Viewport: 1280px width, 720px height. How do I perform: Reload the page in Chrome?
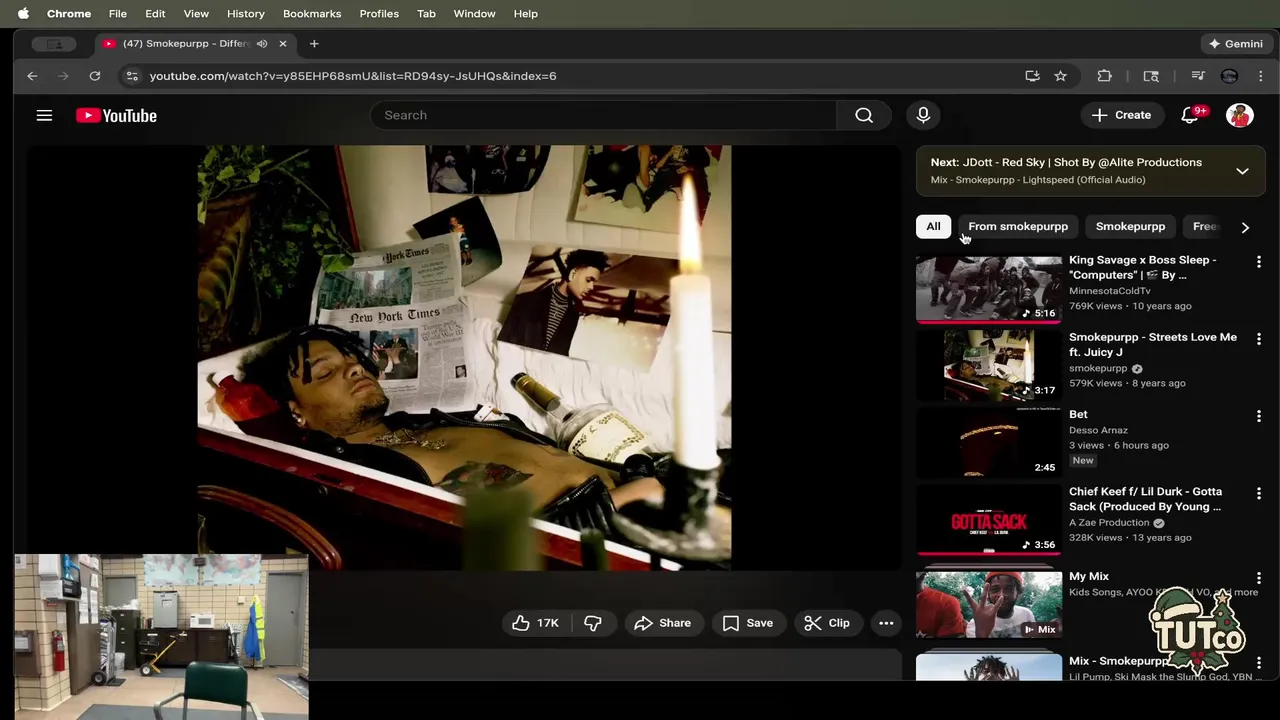[x=95, y=76]
